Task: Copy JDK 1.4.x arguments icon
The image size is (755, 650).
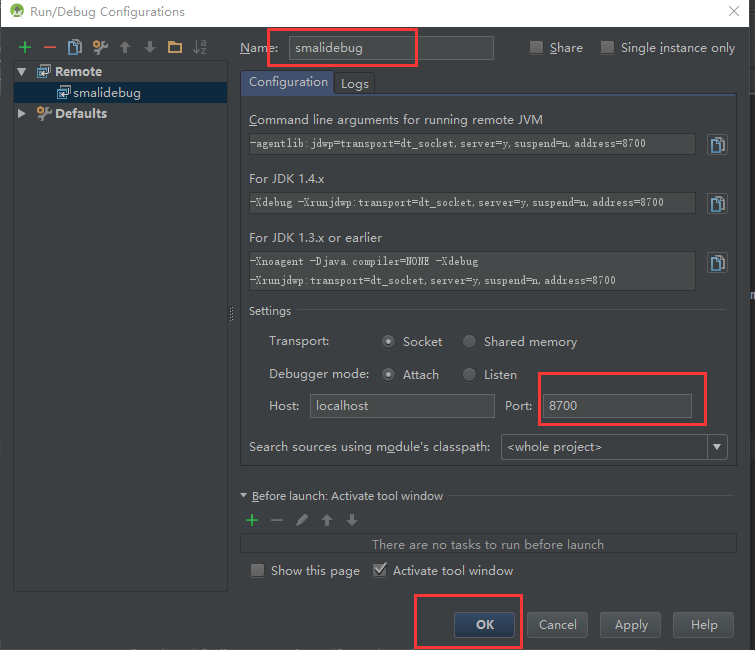Action: point(717,204)
